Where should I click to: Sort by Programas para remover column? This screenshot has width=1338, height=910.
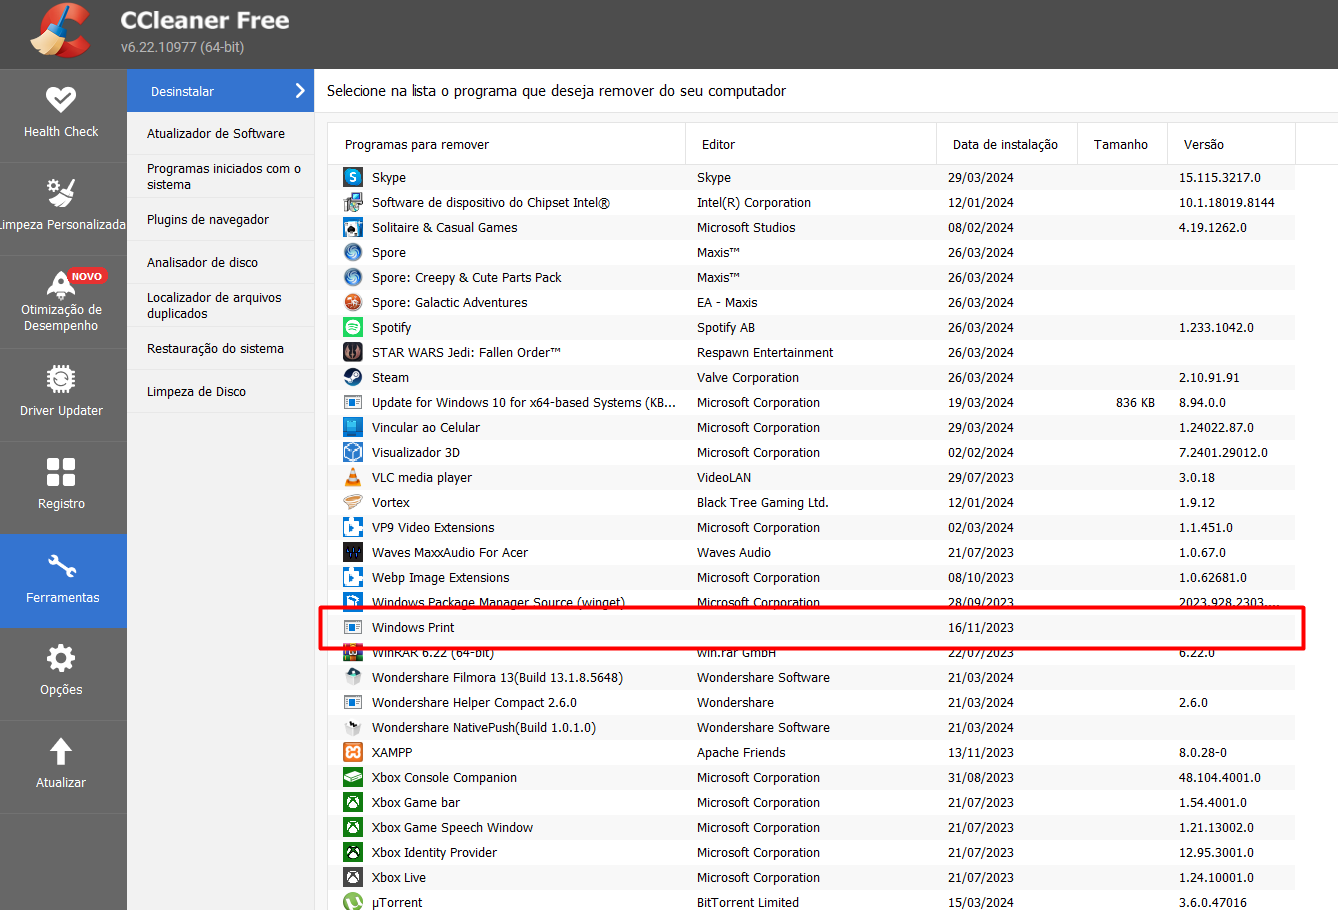click(x=507, y=144)
